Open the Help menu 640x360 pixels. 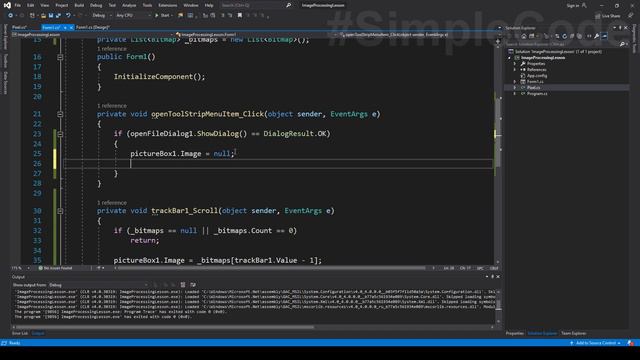coord(209,5)
